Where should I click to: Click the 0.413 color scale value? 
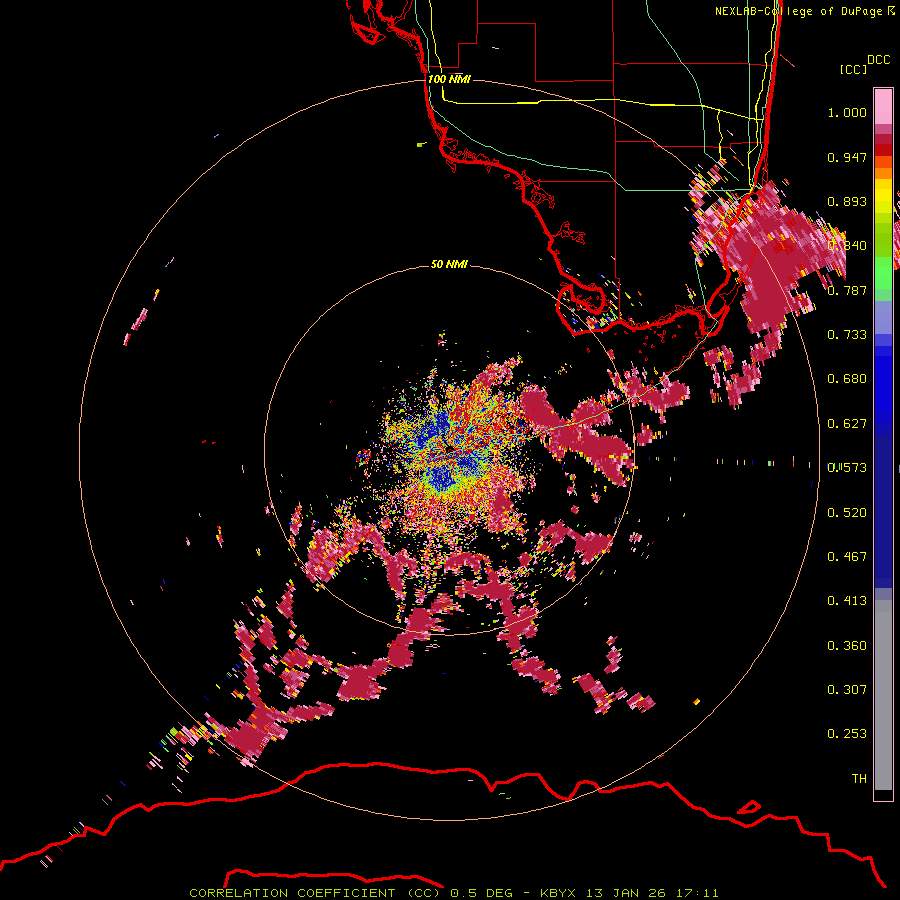click(847, 601)
